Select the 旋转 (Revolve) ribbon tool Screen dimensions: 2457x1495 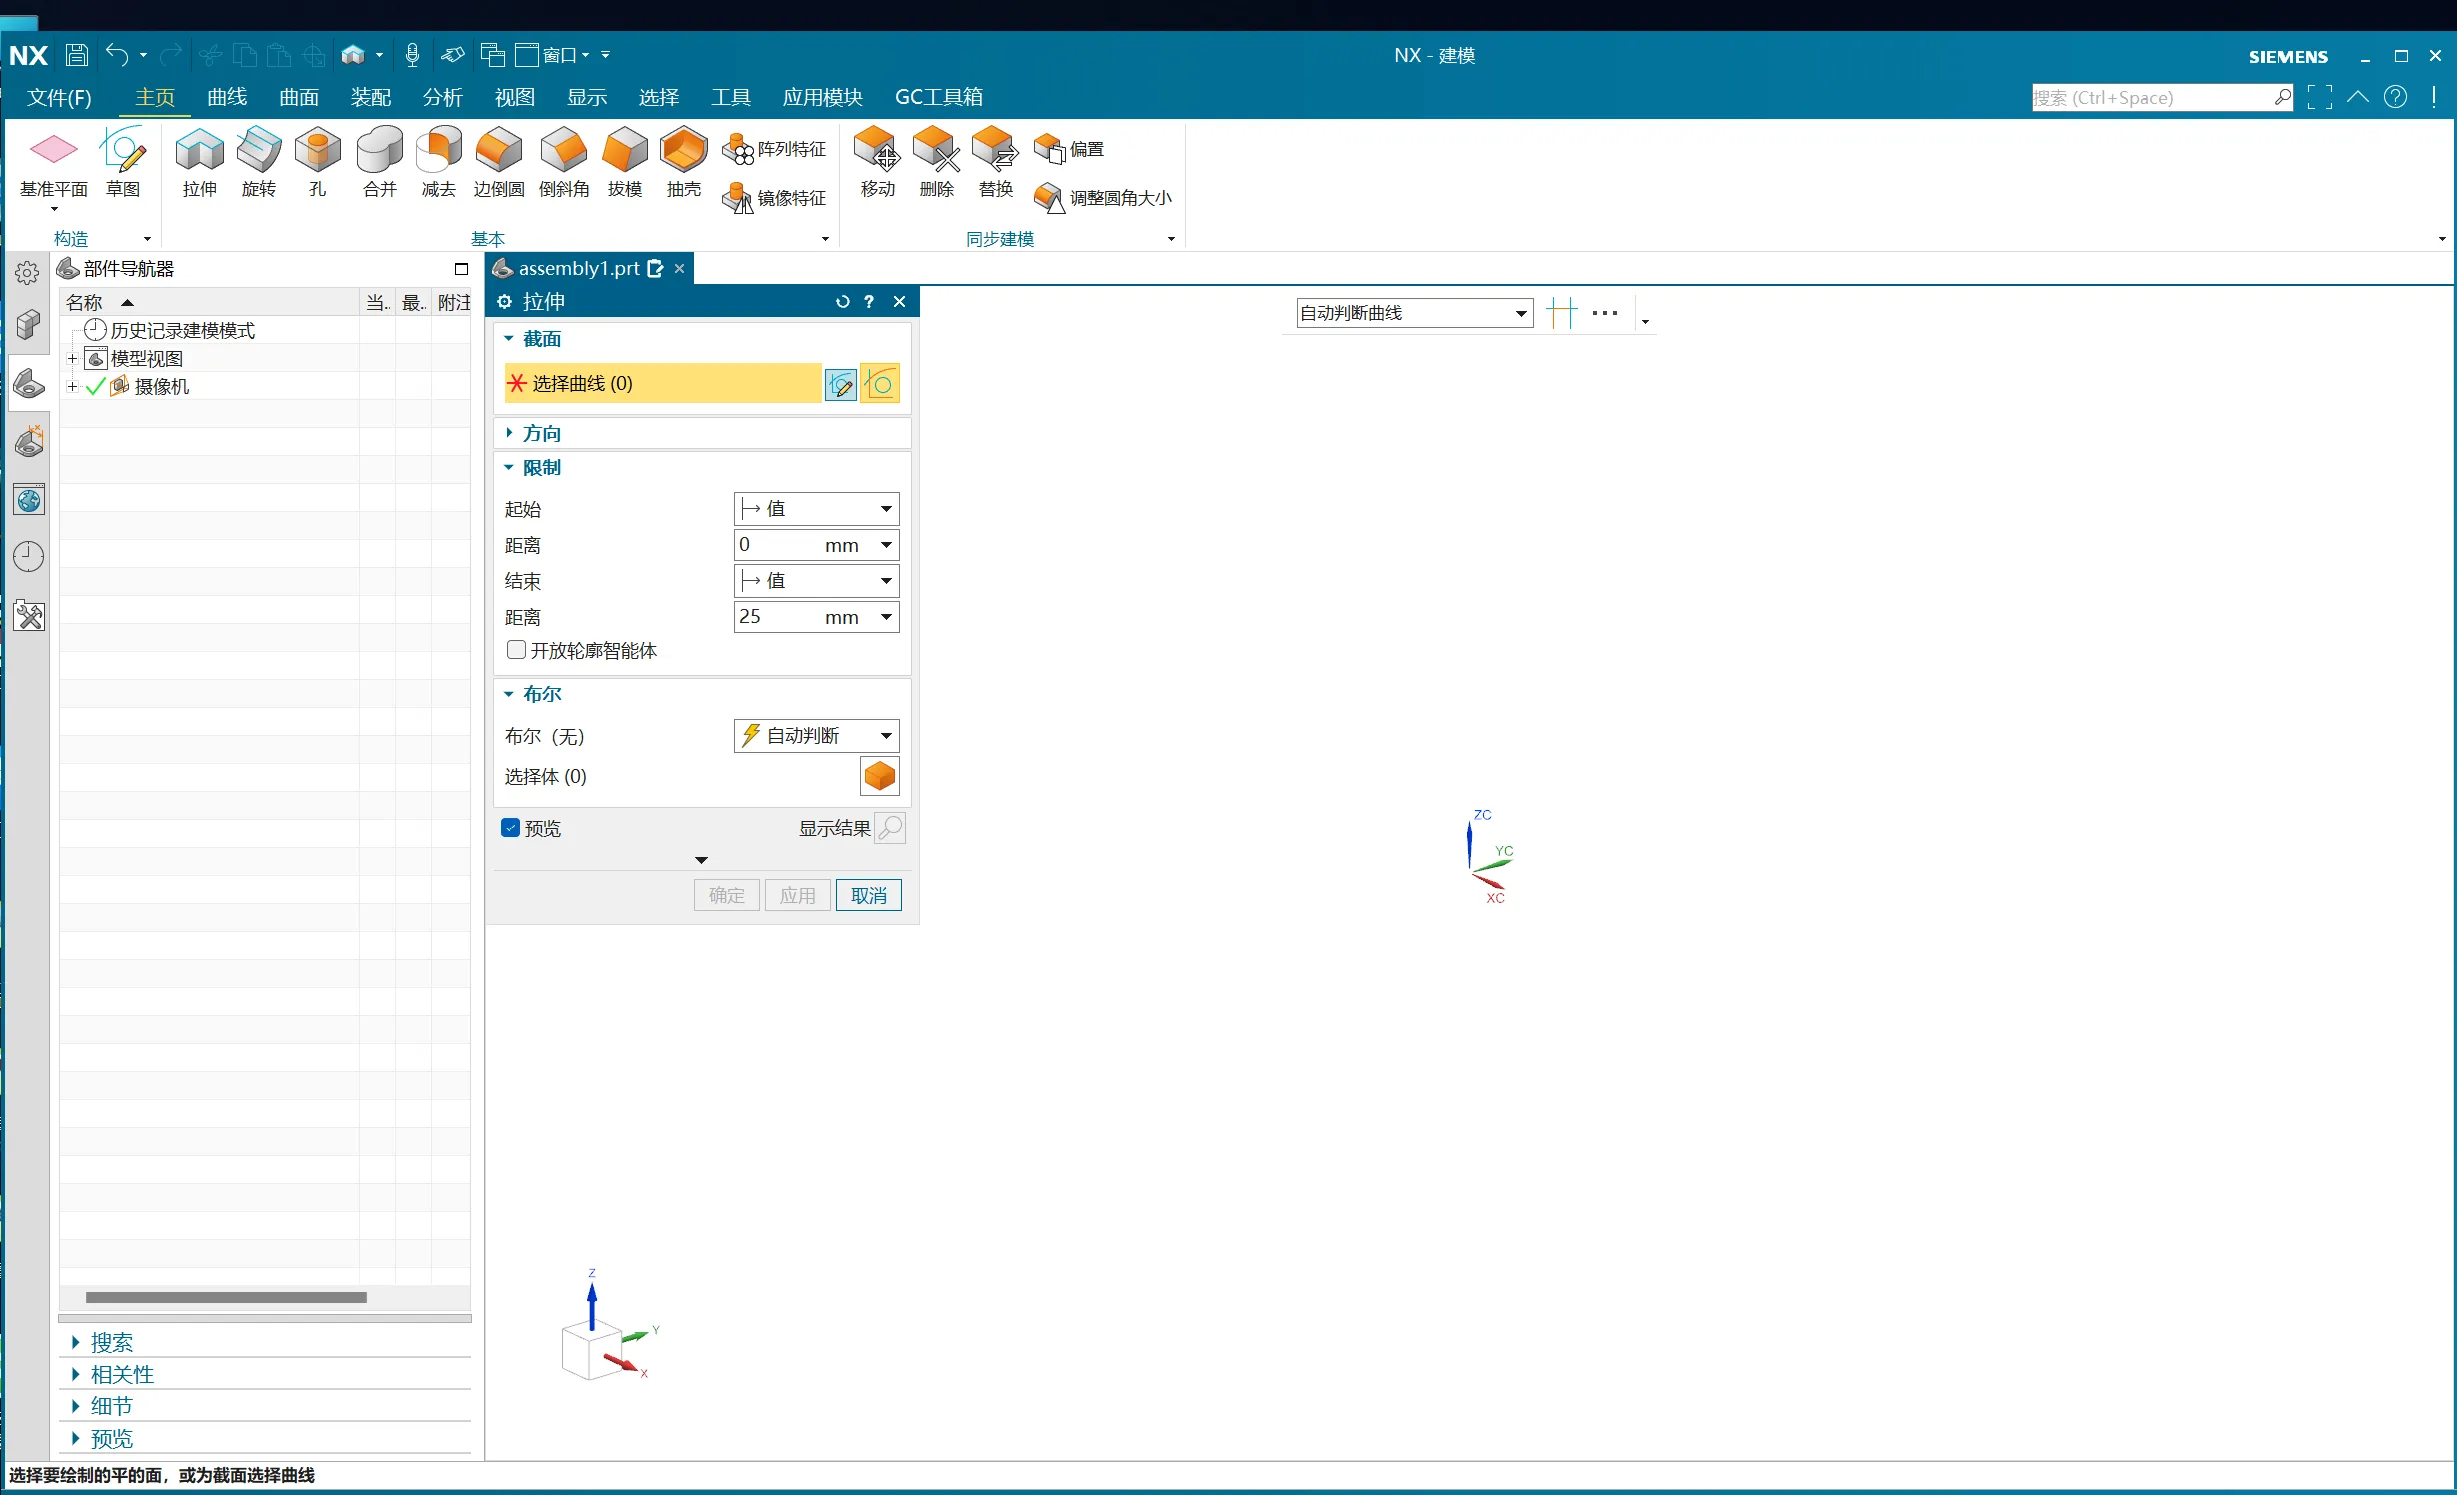[x=258, y=161]
